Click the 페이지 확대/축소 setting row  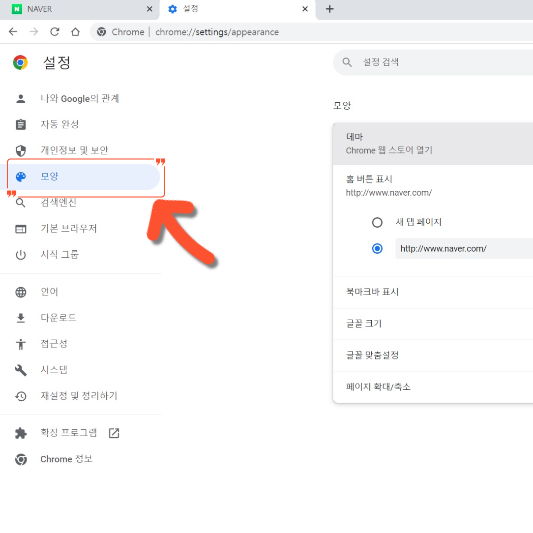coord(433,387)
